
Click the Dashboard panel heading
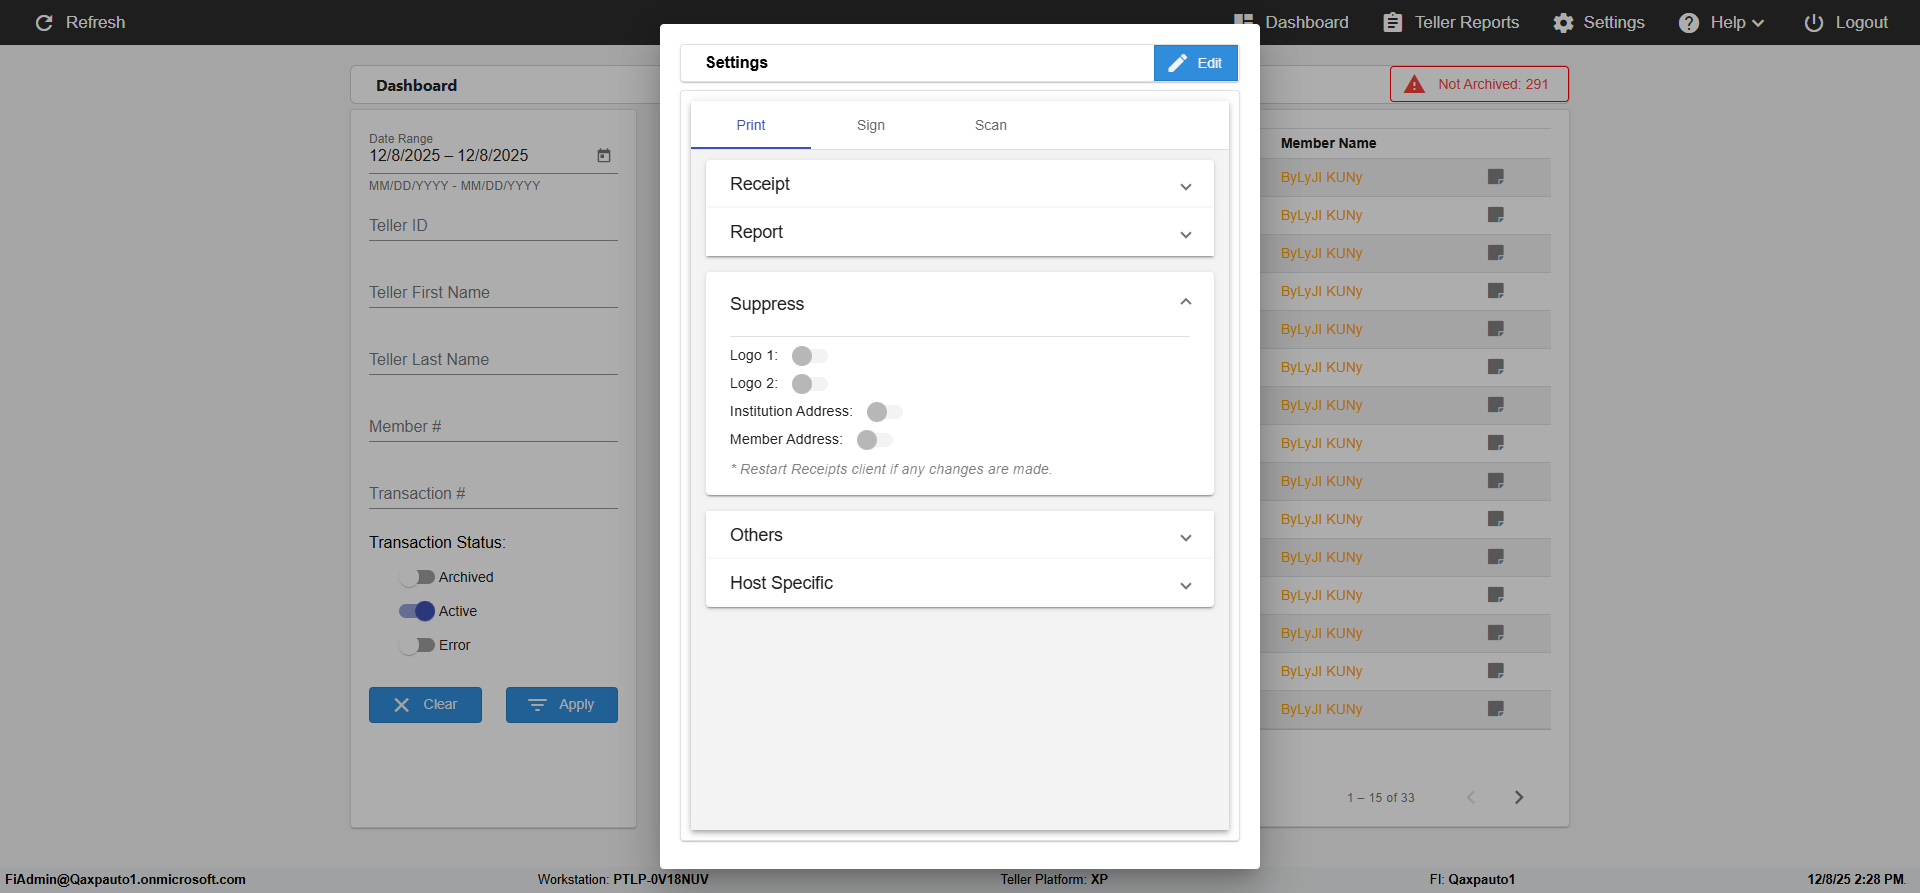coord(416,86)
